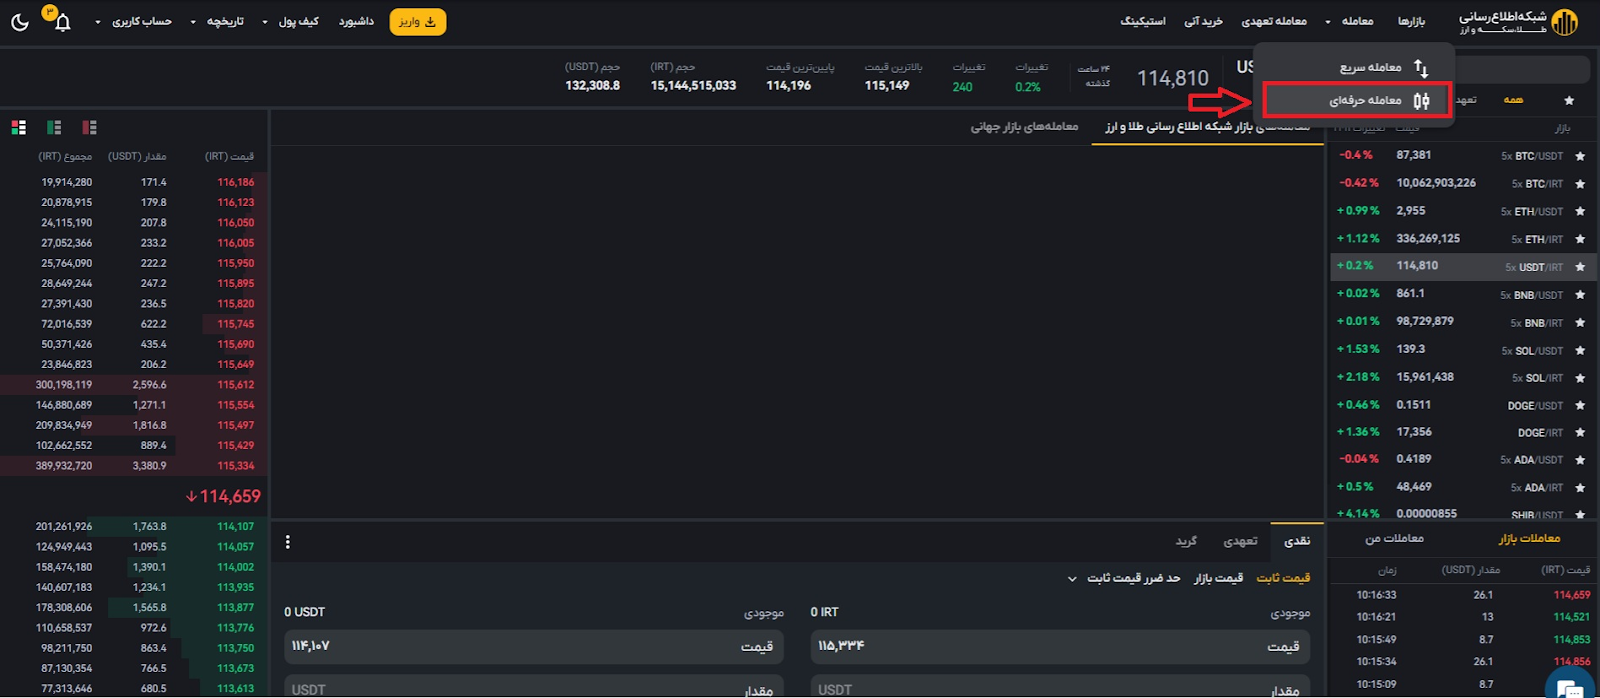Select معامله سریع from the trade menu

(1370, 67)
